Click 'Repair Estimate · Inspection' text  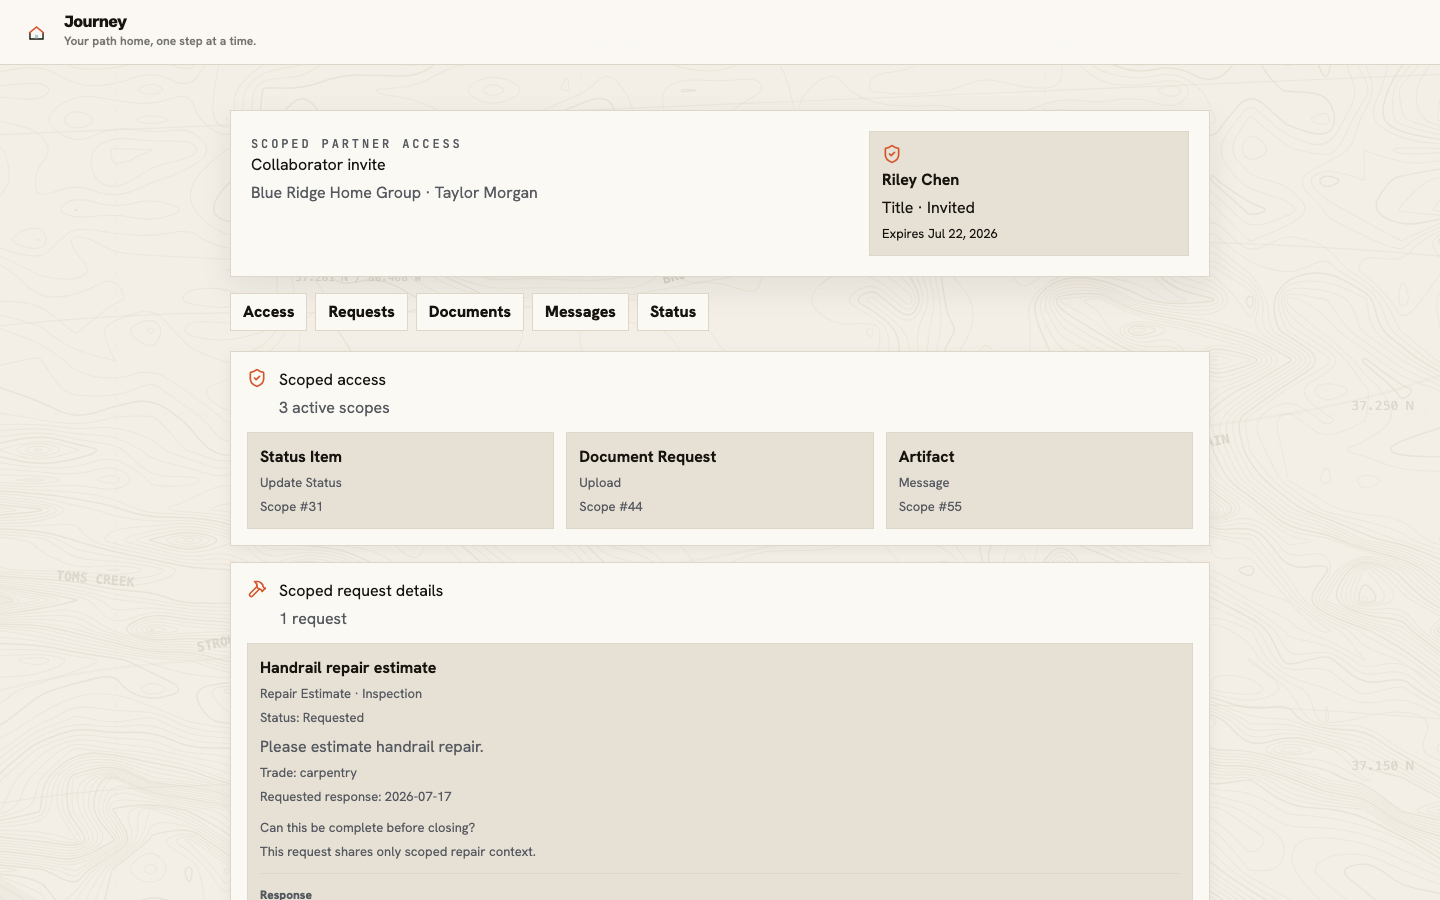(x=341, y=694)
